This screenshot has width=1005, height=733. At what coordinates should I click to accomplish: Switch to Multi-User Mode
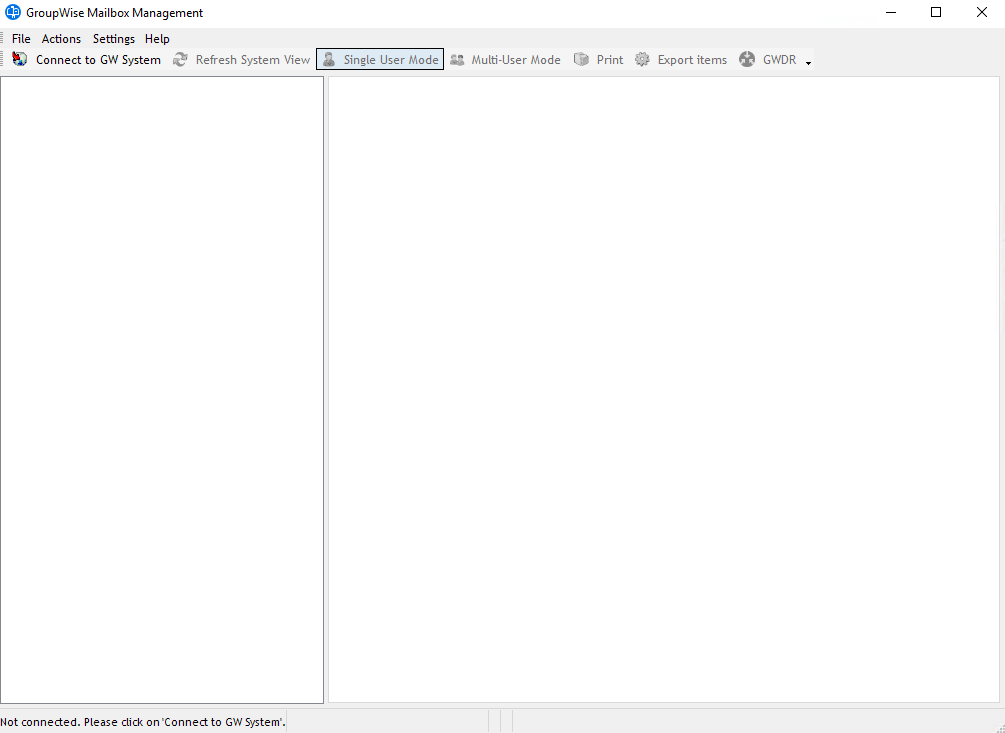point(506,60)
